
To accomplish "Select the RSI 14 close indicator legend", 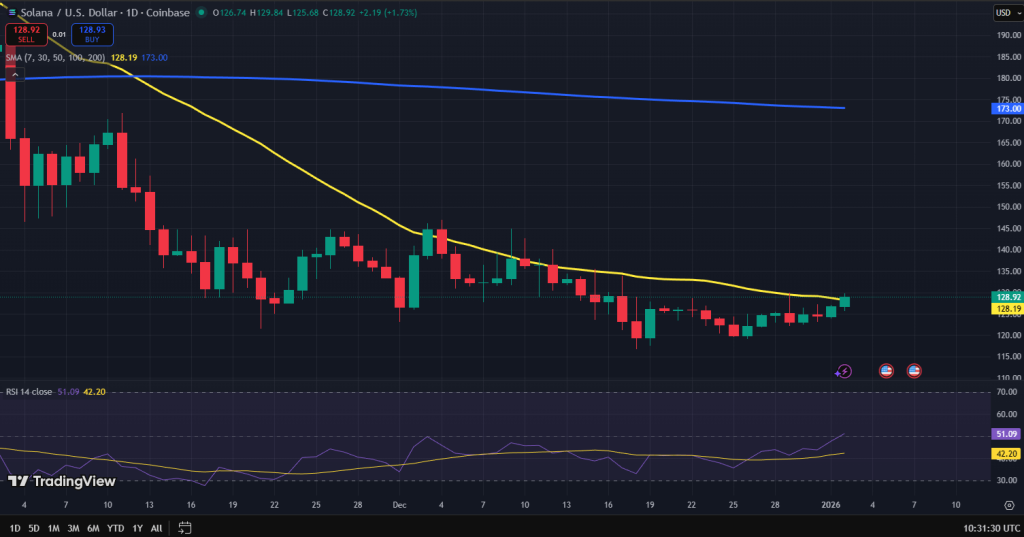I will 29,392.
